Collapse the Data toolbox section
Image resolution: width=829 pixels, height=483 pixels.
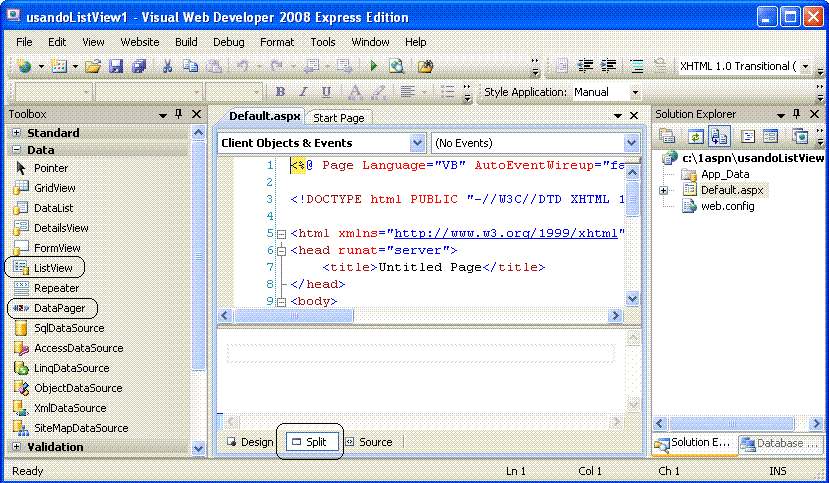click(16, 150)
